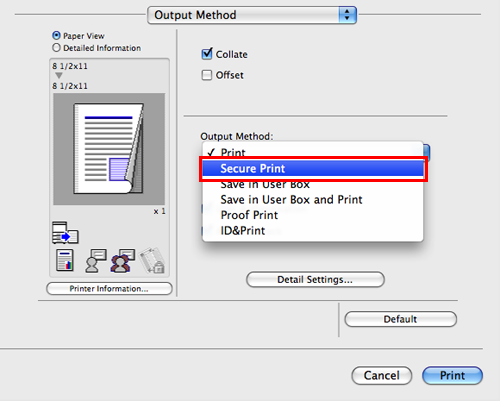Uncheck the Collate checkbox
The width and height of the screenshot is (500, 401).
(207, 54)
